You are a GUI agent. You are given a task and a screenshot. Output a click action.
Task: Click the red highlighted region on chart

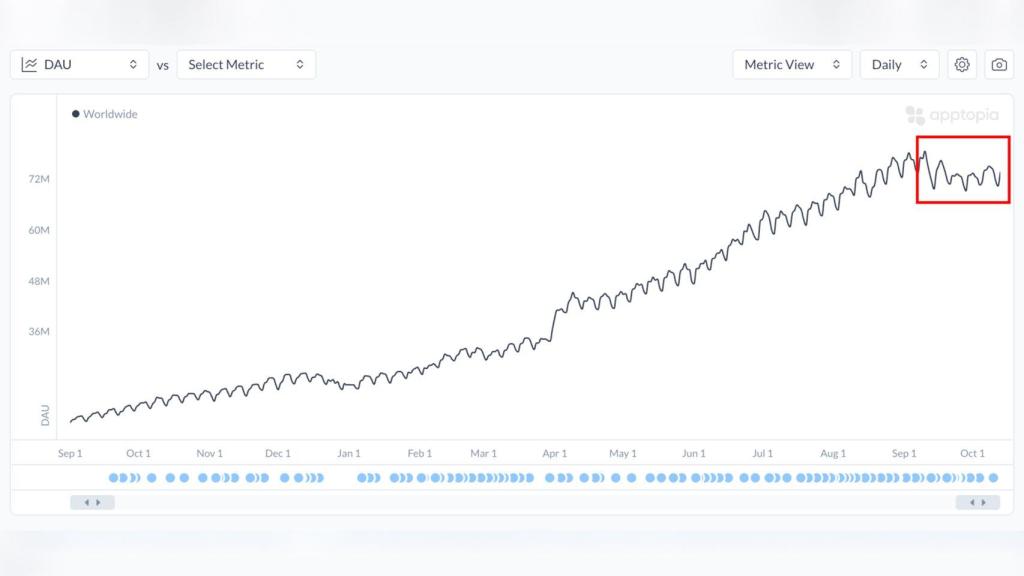tap(963, 170)
